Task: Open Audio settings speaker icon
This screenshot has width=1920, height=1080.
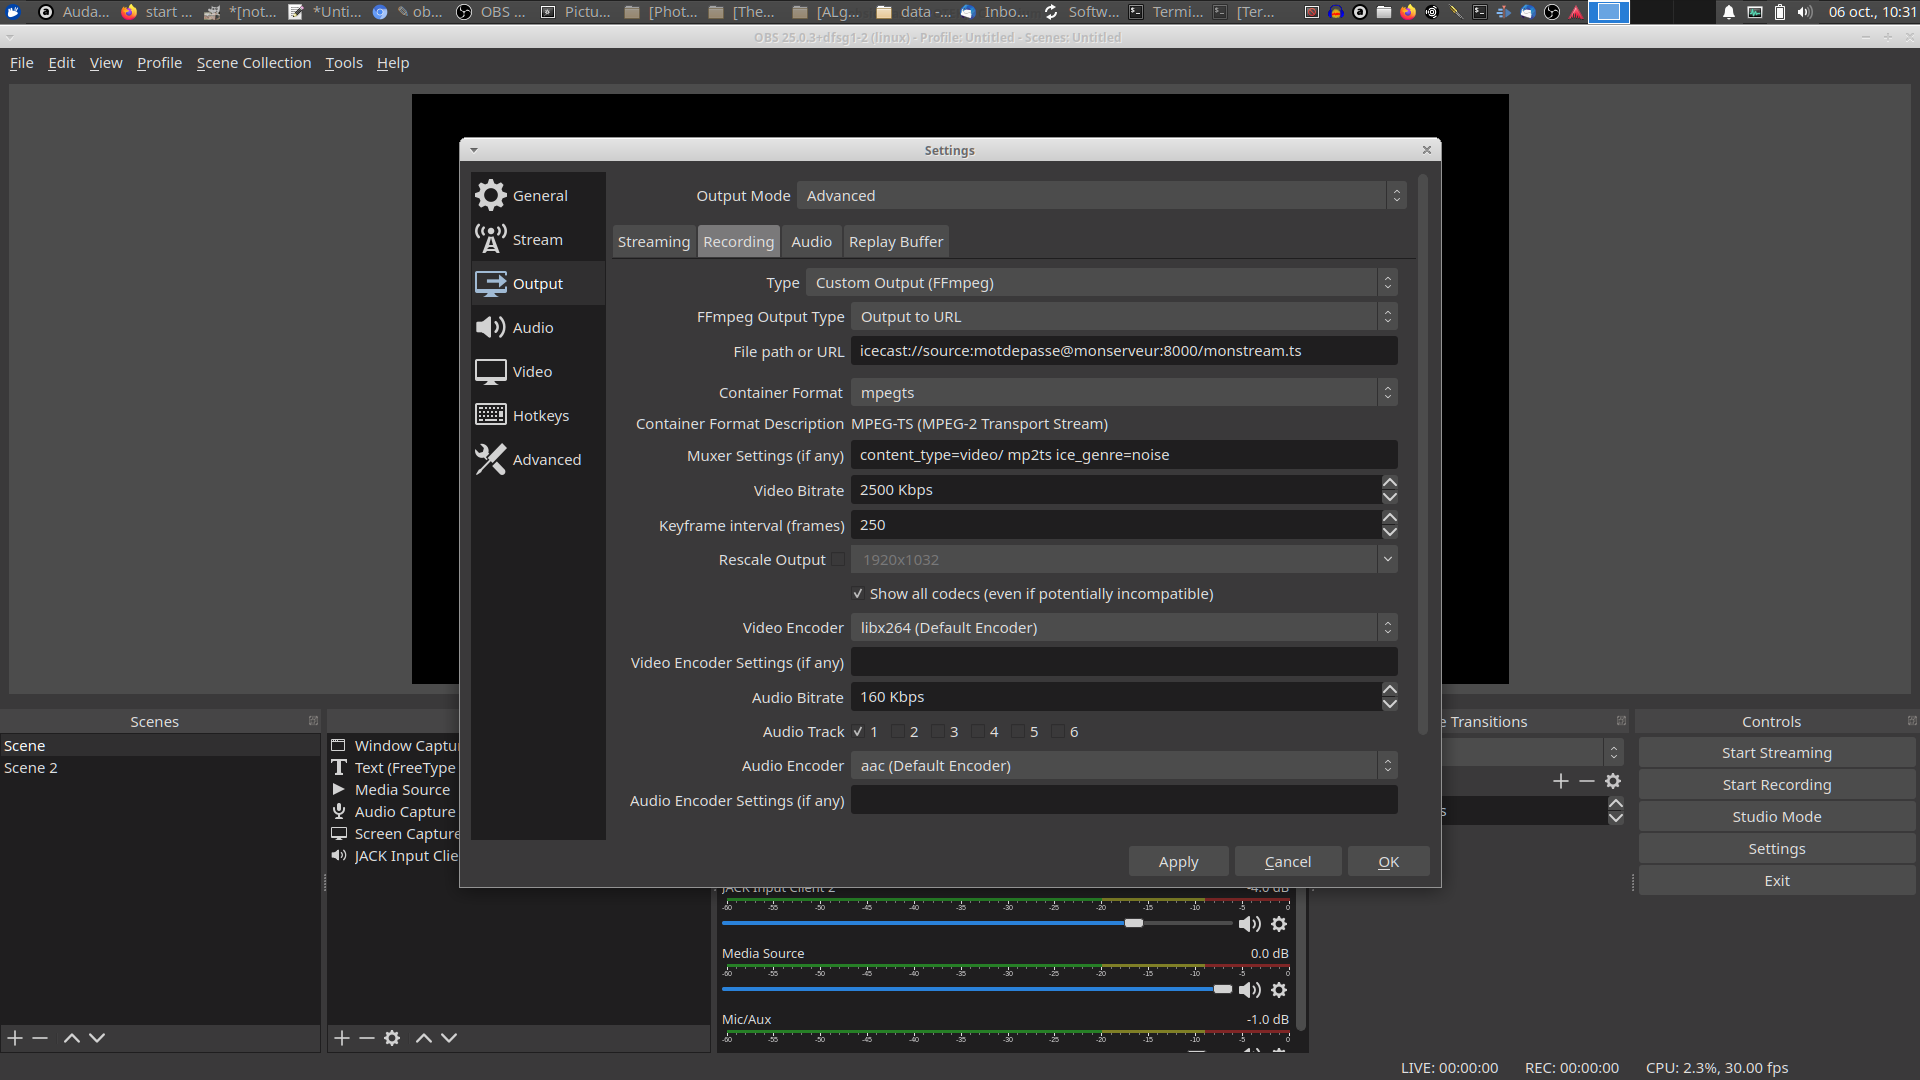Action: click(490, 327)
